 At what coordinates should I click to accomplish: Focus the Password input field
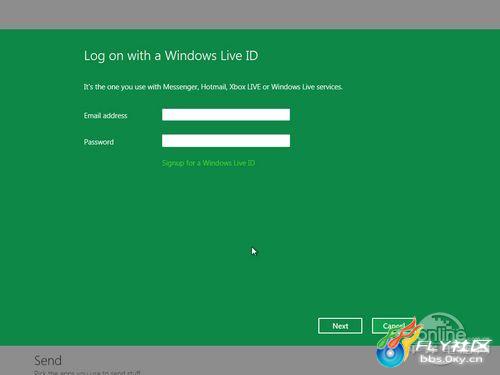226,141
